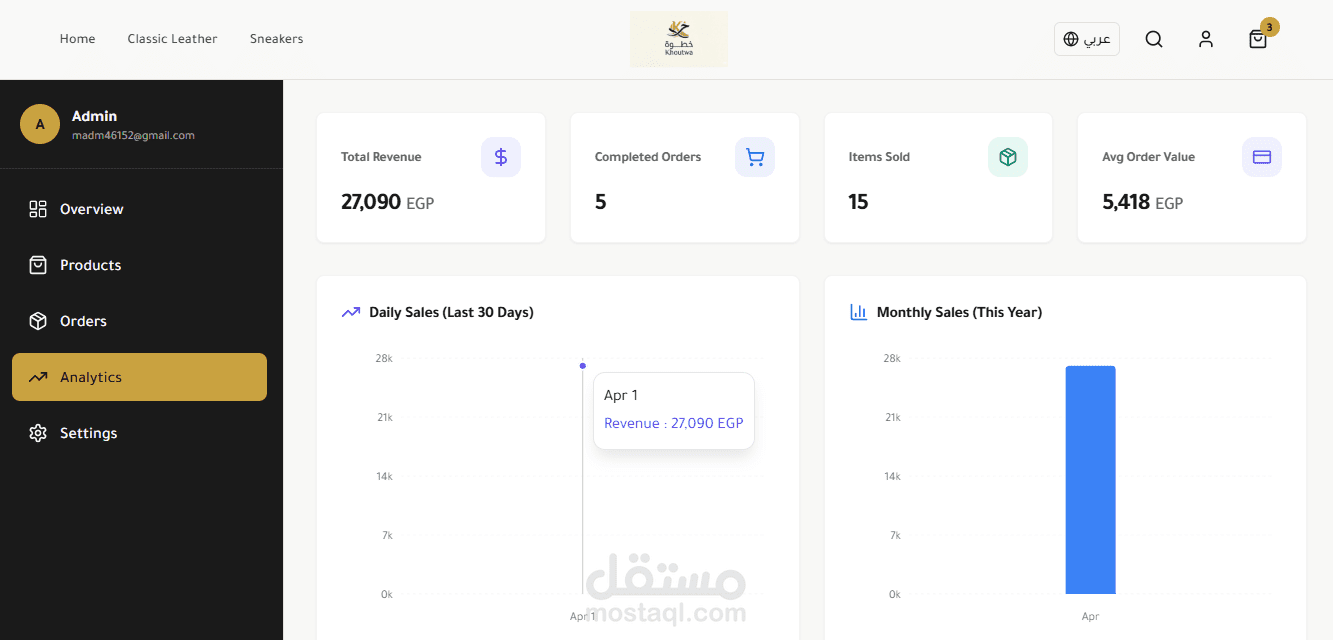The height and width of the screenshot is (640, 1333).
Task: Click the Admin name label
Action: [x=95, y=116]
